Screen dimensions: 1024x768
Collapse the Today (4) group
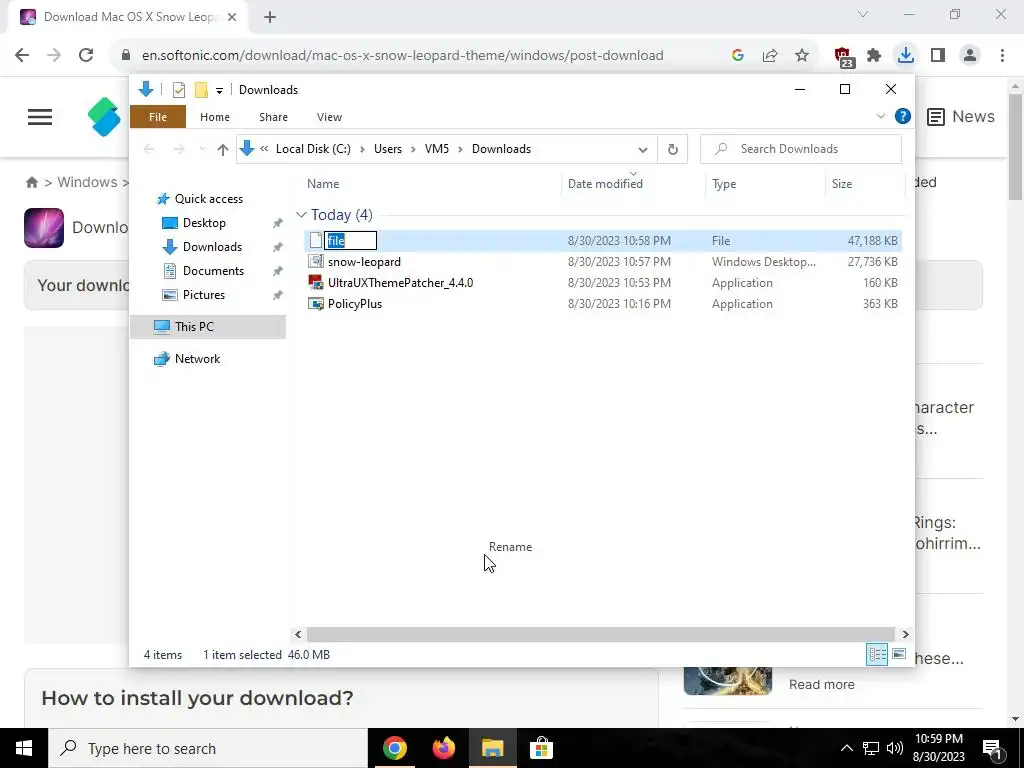(x=301, y=215)
